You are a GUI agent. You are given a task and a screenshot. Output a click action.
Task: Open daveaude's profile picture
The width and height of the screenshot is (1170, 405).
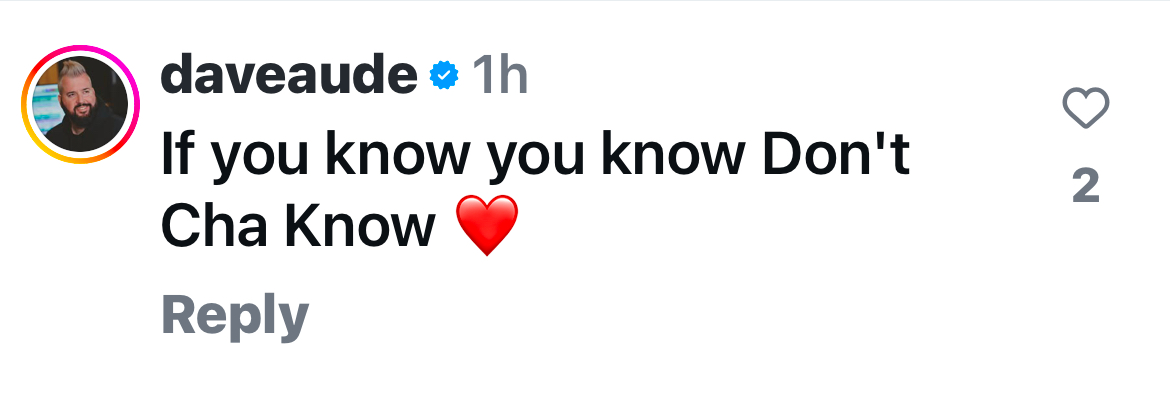[x=81, y=104]
